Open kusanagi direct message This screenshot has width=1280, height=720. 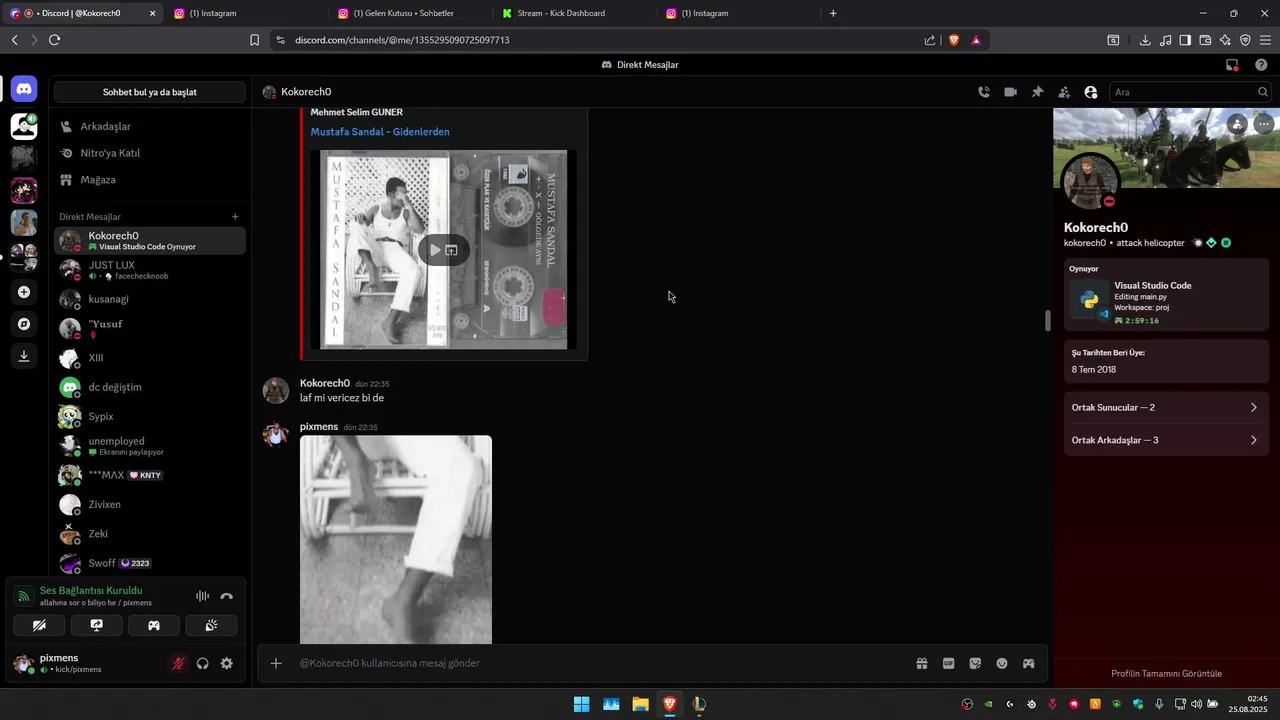click(x=150, y=299)
